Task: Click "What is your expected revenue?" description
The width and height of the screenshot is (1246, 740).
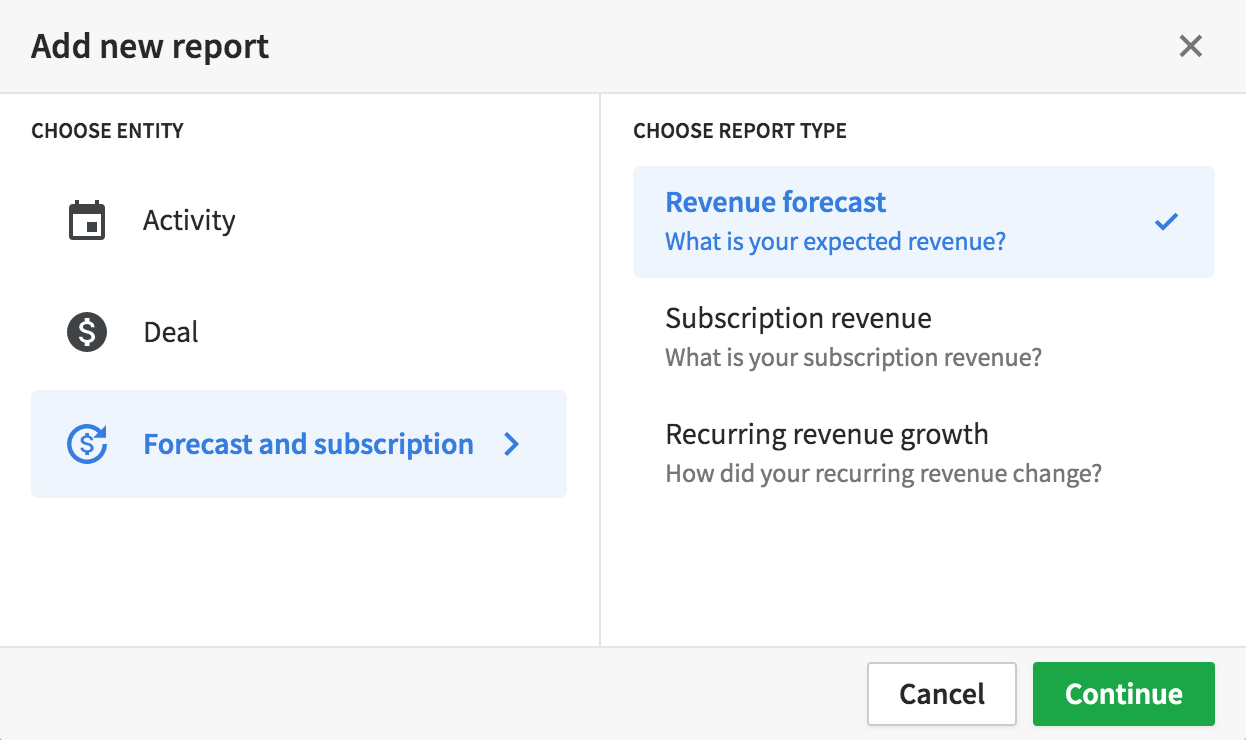Action: click(836, 242)
